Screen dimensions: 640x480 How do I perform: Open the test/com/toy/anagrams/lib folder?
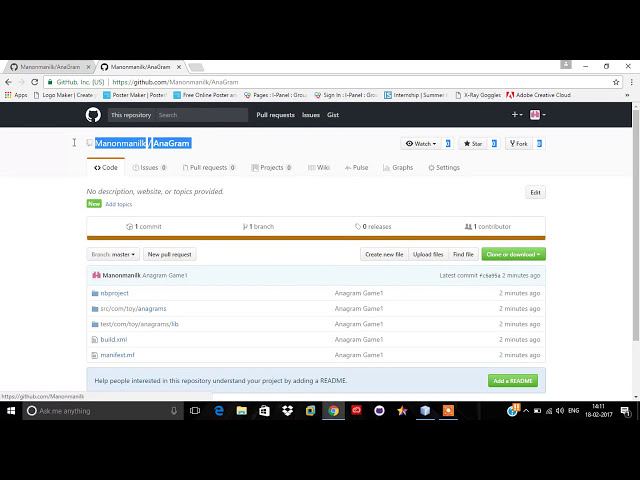pos(139,324)
